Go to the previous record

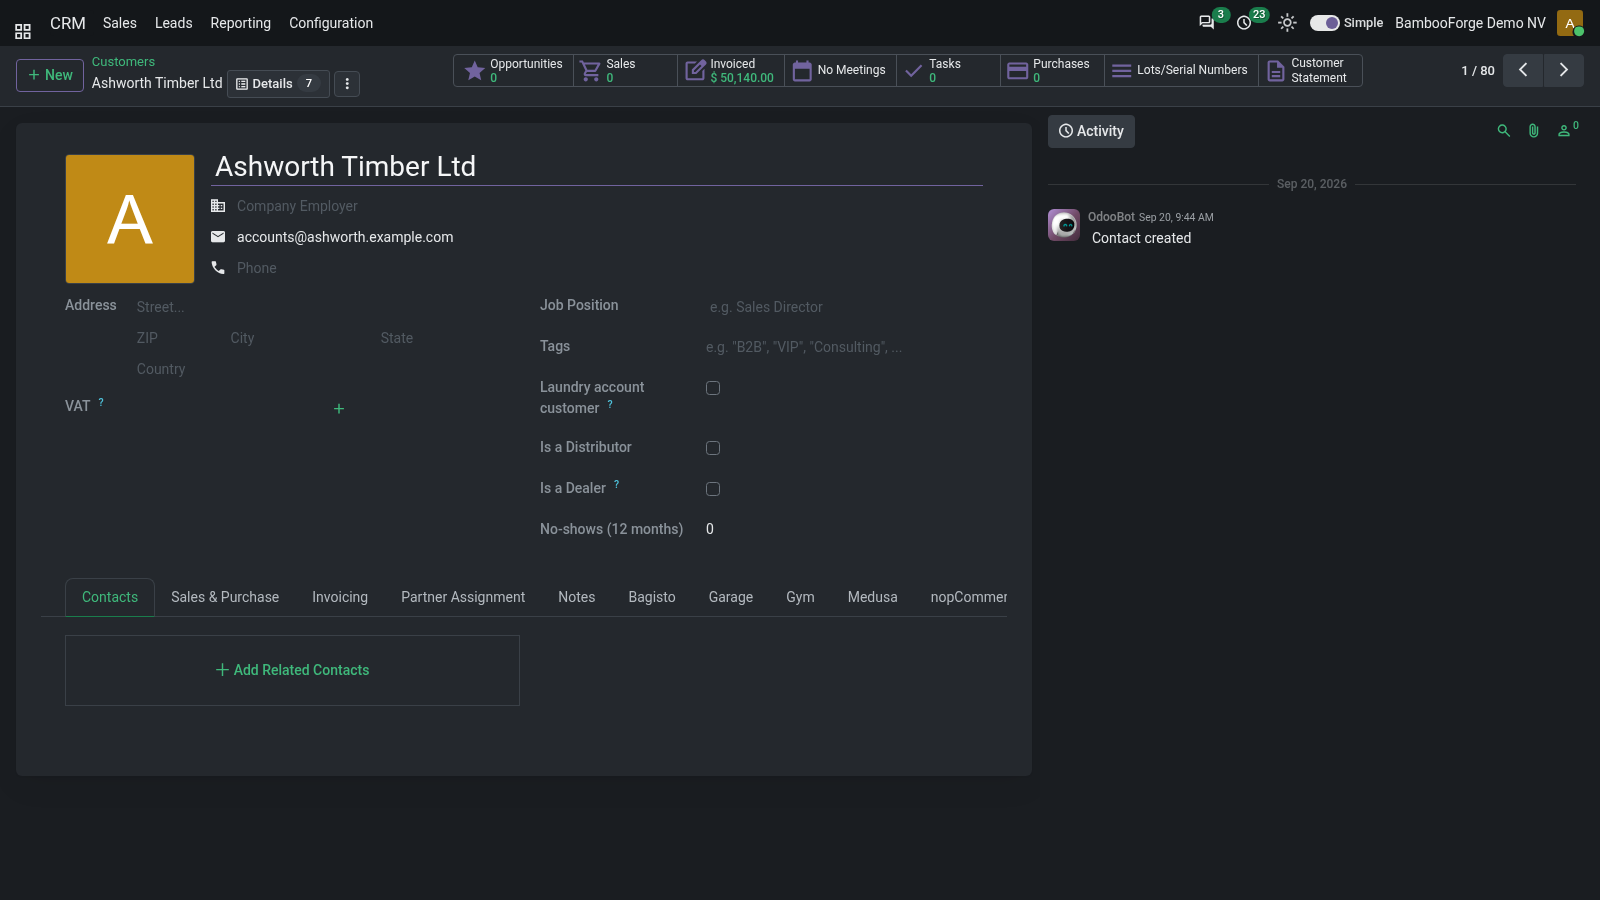(1523, 70)
